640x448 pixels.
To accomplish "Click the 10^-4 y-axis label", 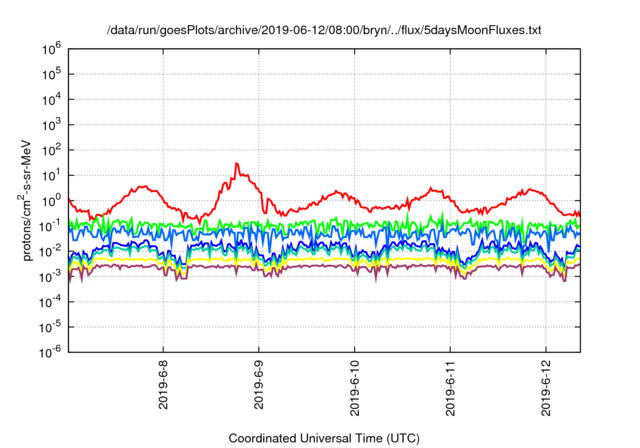I will coord(50,302).
